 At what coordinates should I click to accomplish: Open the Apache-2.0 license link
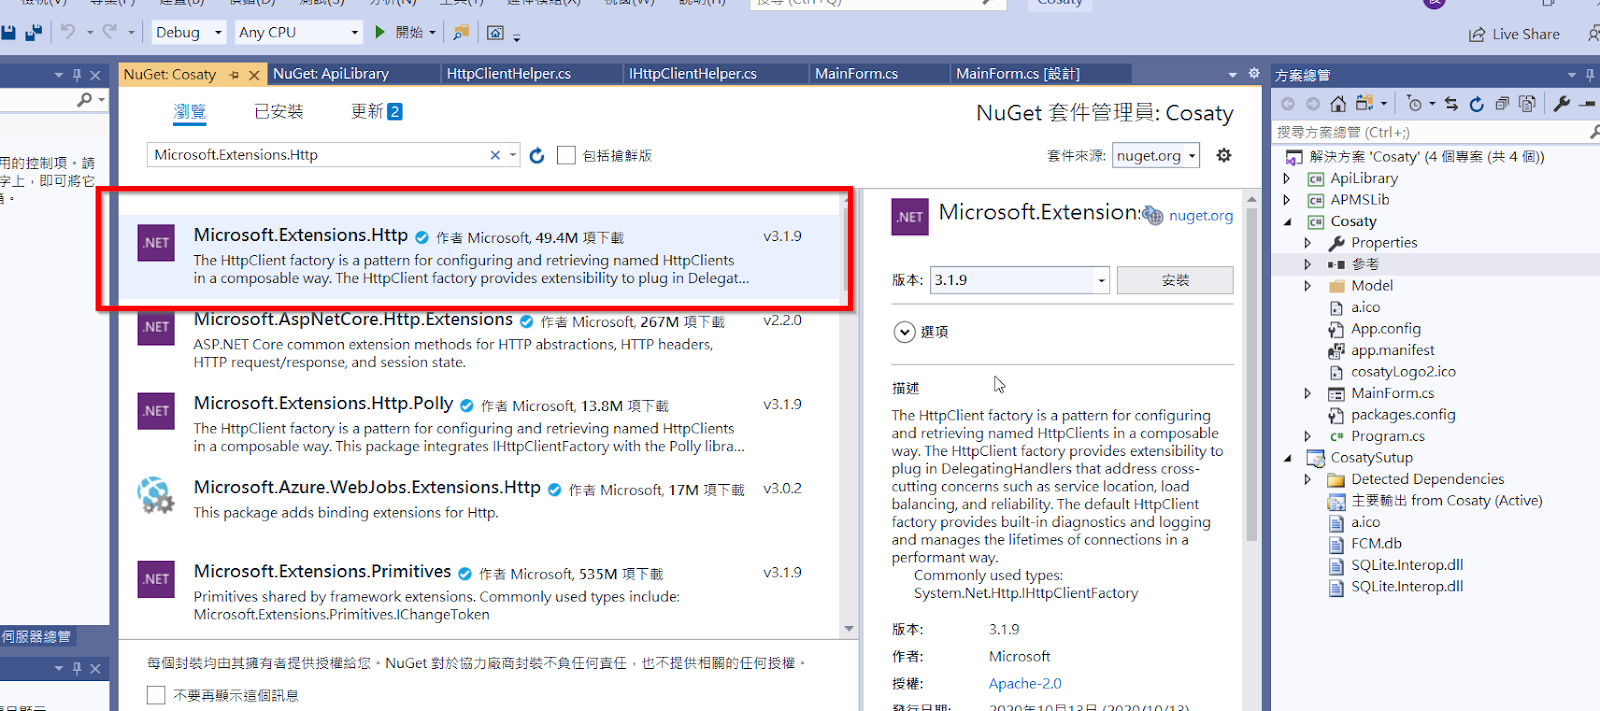1025,684
